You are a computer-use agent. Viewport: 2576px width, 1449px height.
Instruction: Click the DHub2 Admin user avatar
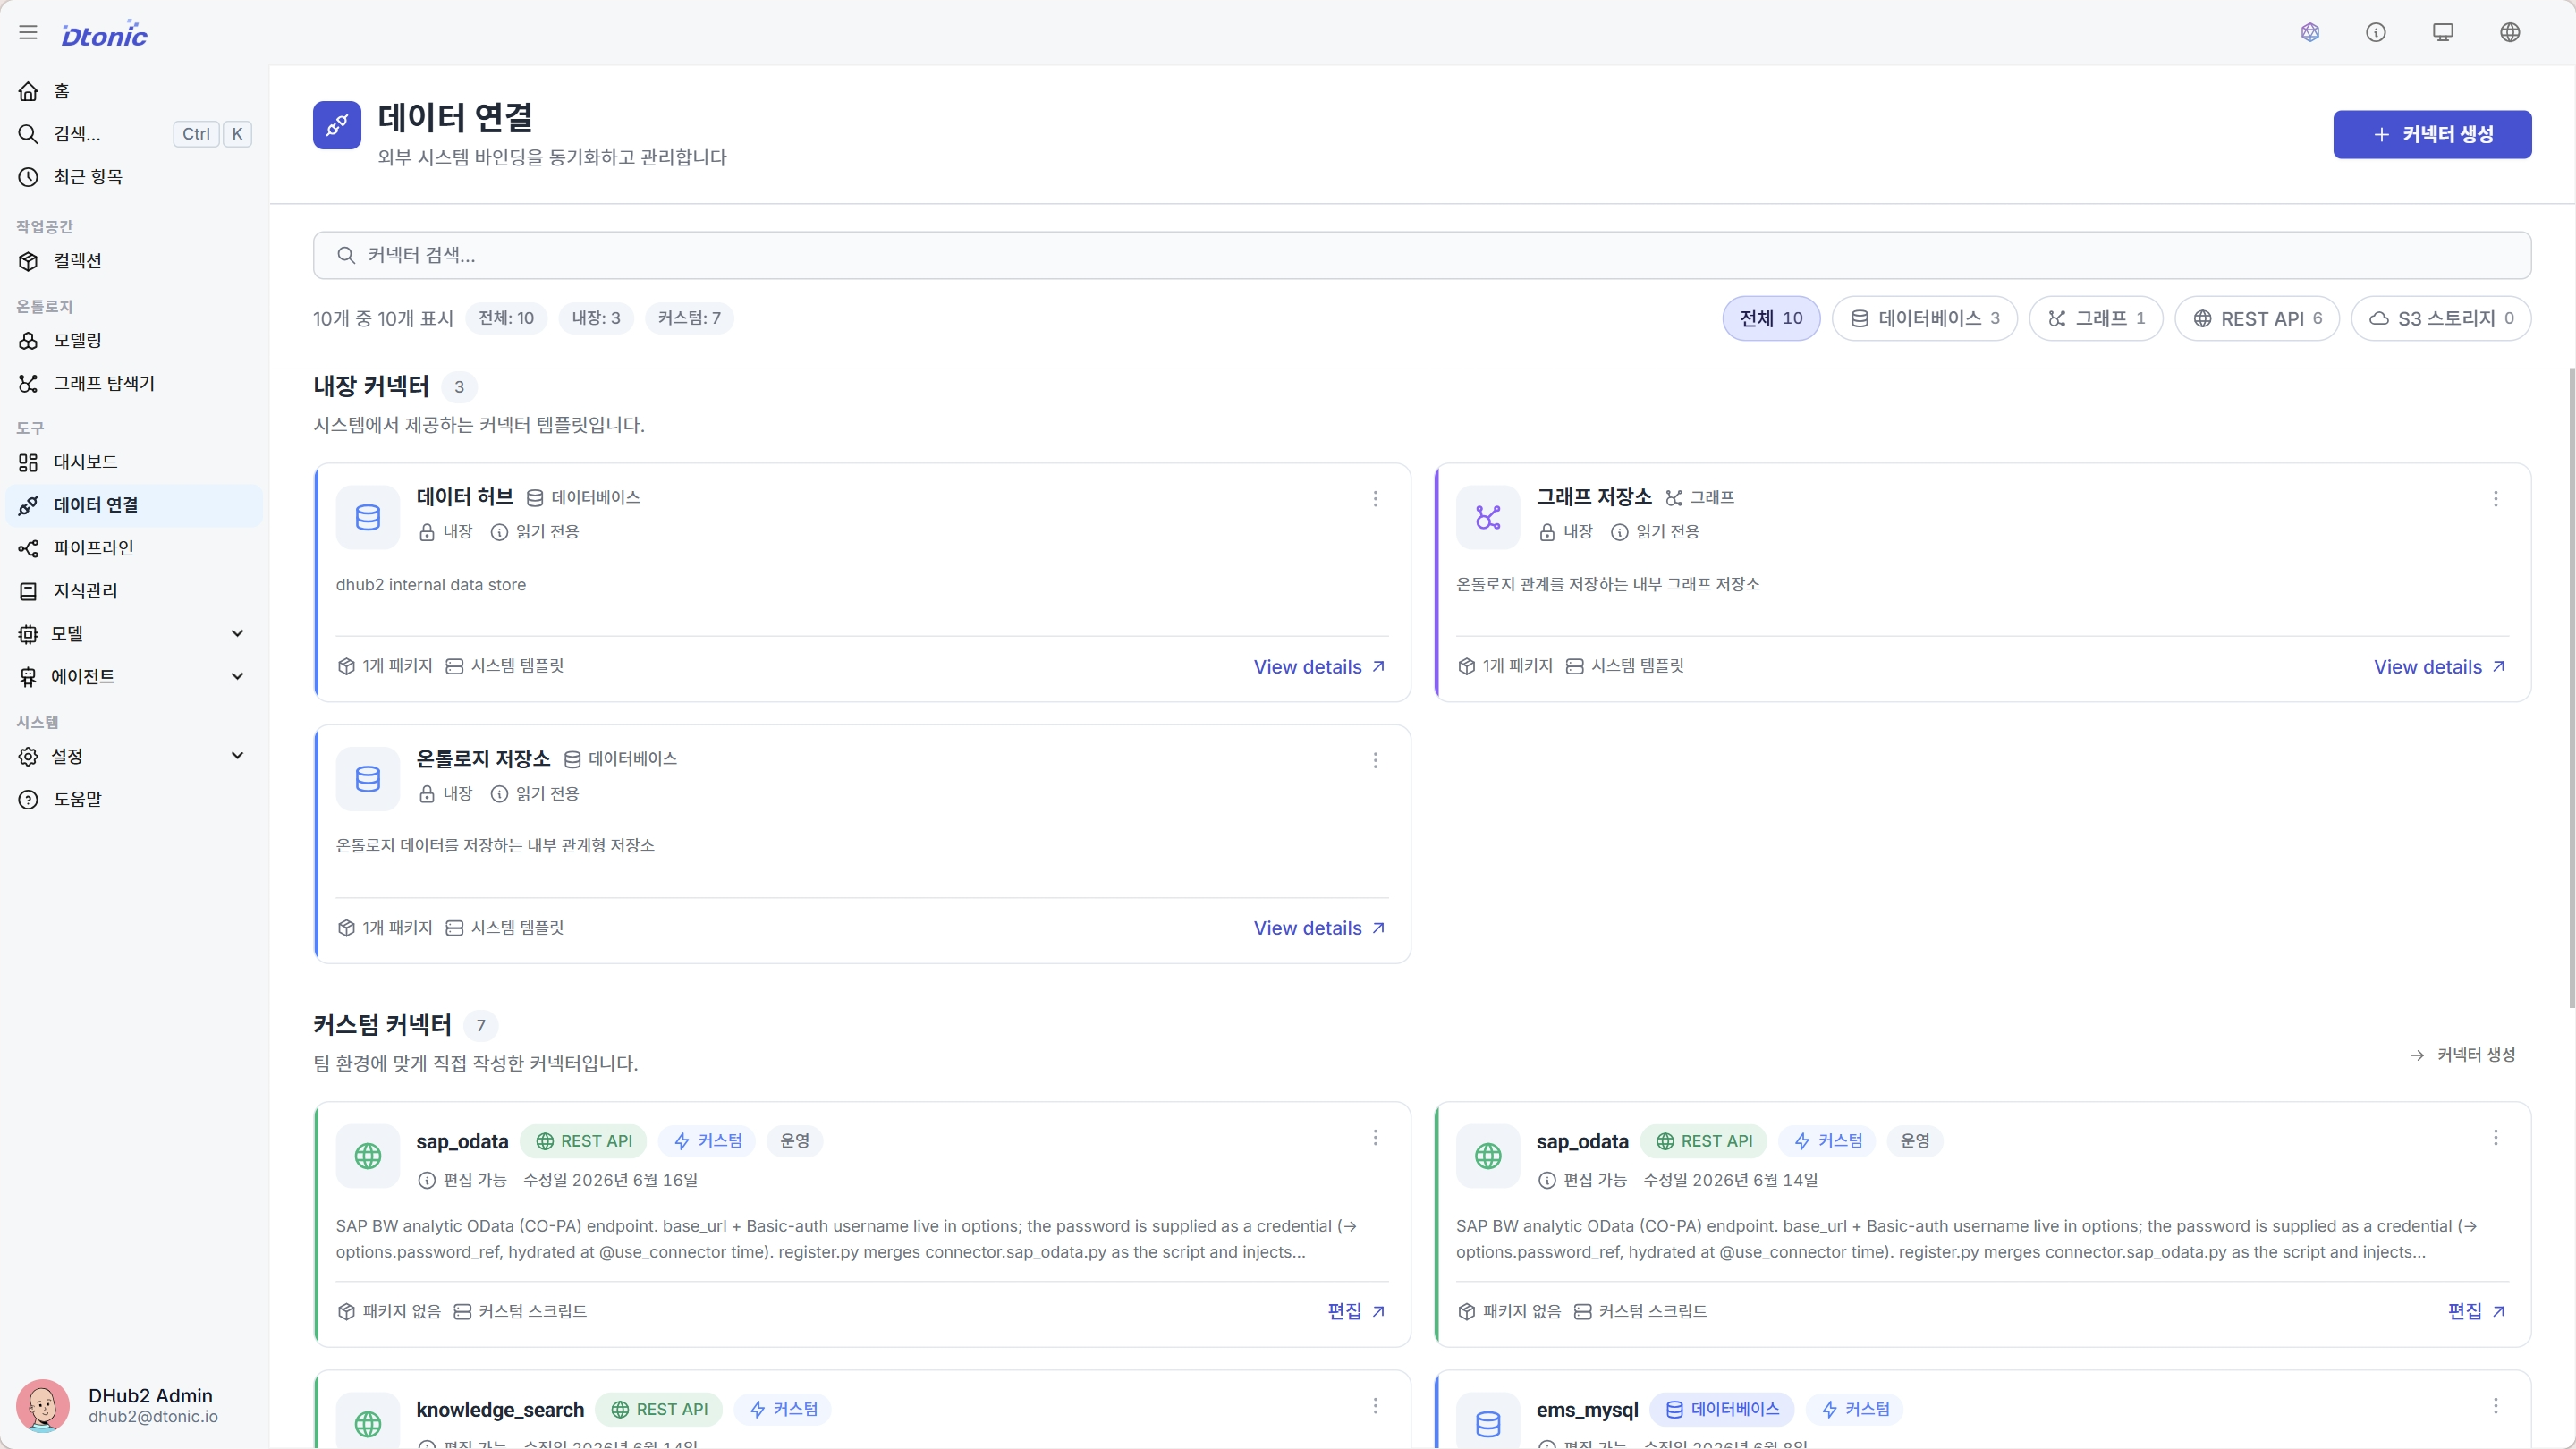(x=42, y=1405)
